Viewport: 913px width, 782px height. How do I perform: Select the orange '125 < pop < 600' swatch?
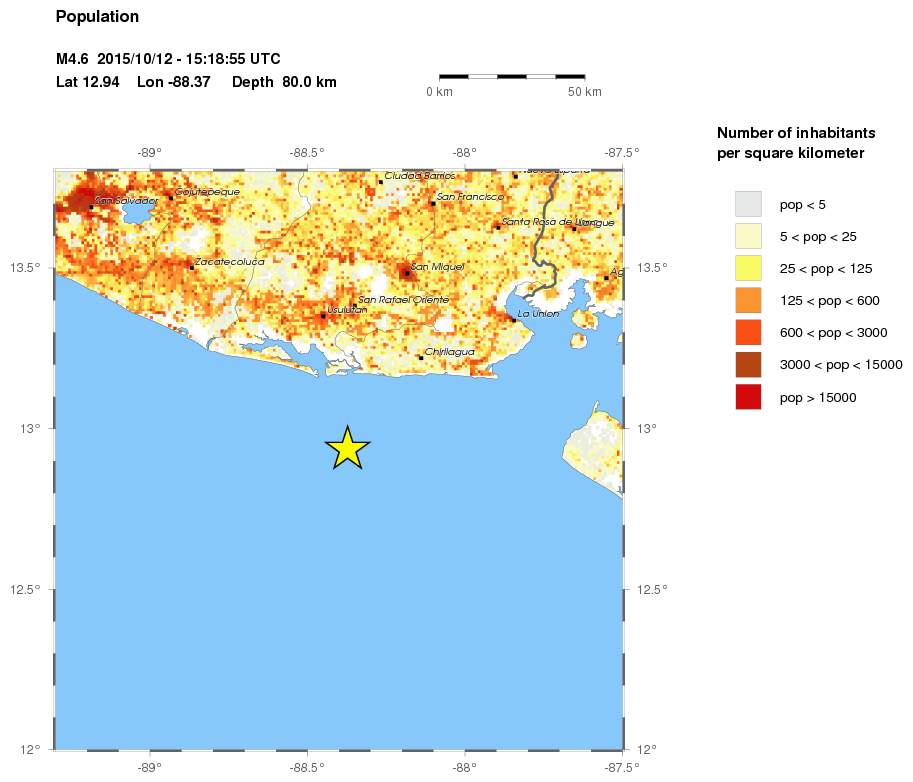[x=748, y=300]
